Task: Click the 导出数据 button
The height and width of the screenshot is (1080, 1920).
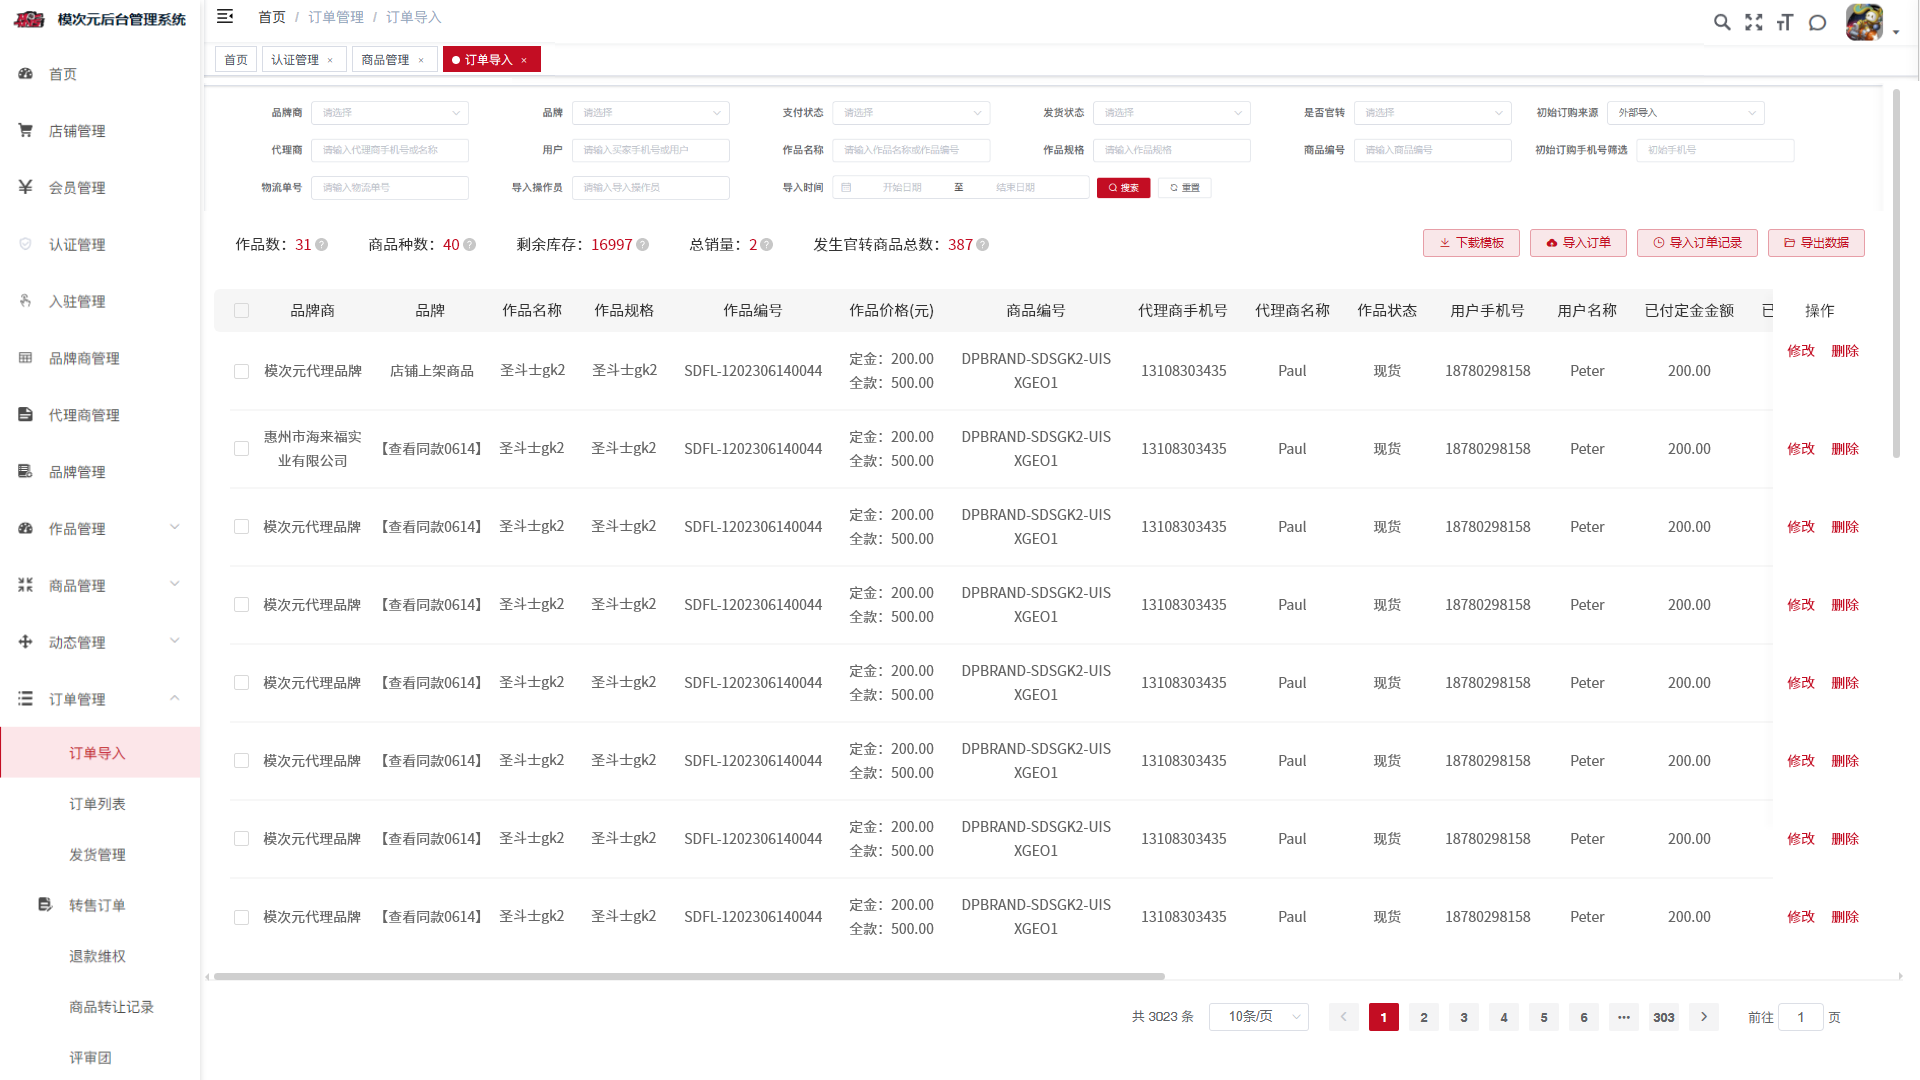Action: click(x=1816, y=243)
